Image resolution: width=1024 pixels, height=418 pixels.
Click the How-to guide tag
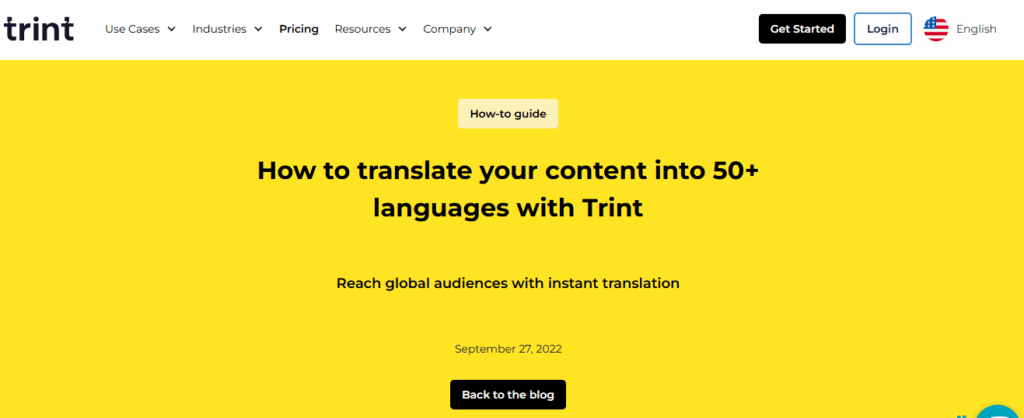click(508, 114)
